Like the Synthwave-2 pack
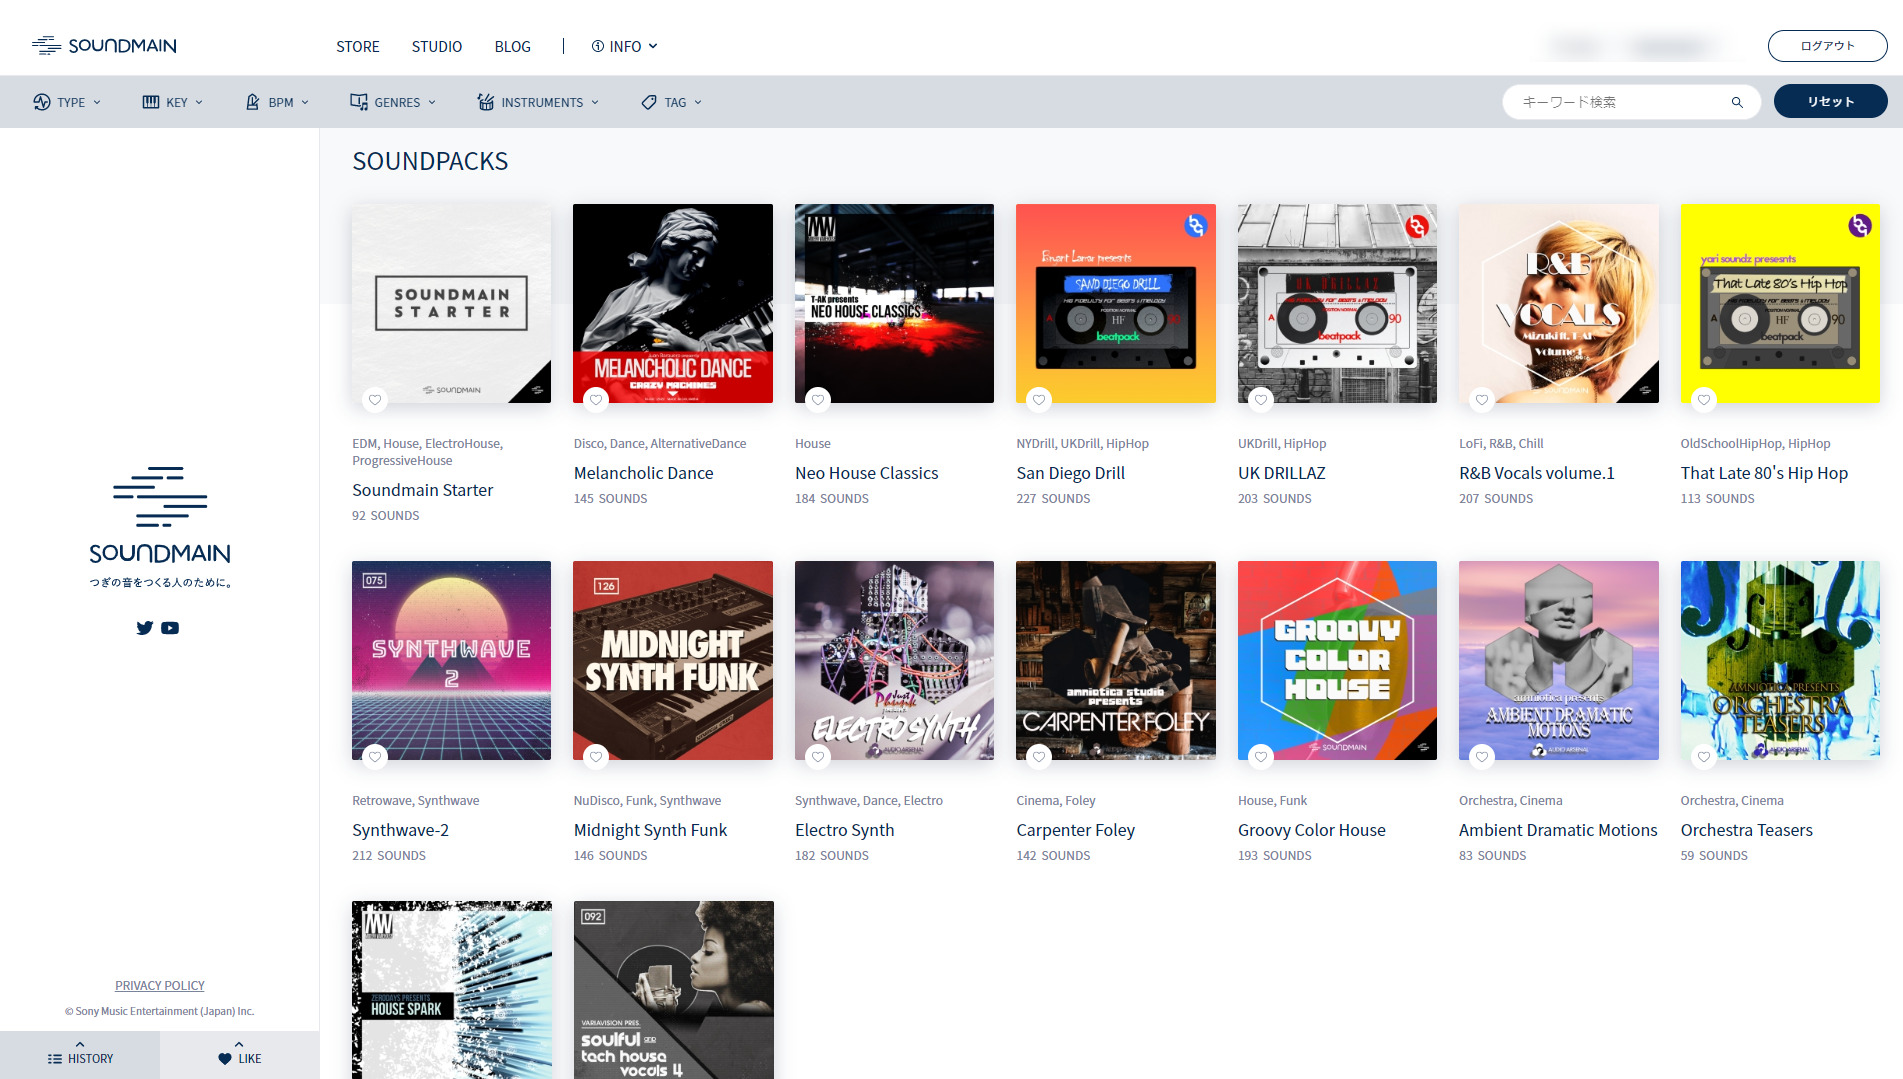Image resolution: width=1903 pixels, height=1079 pixels. (x=375, y=757)
